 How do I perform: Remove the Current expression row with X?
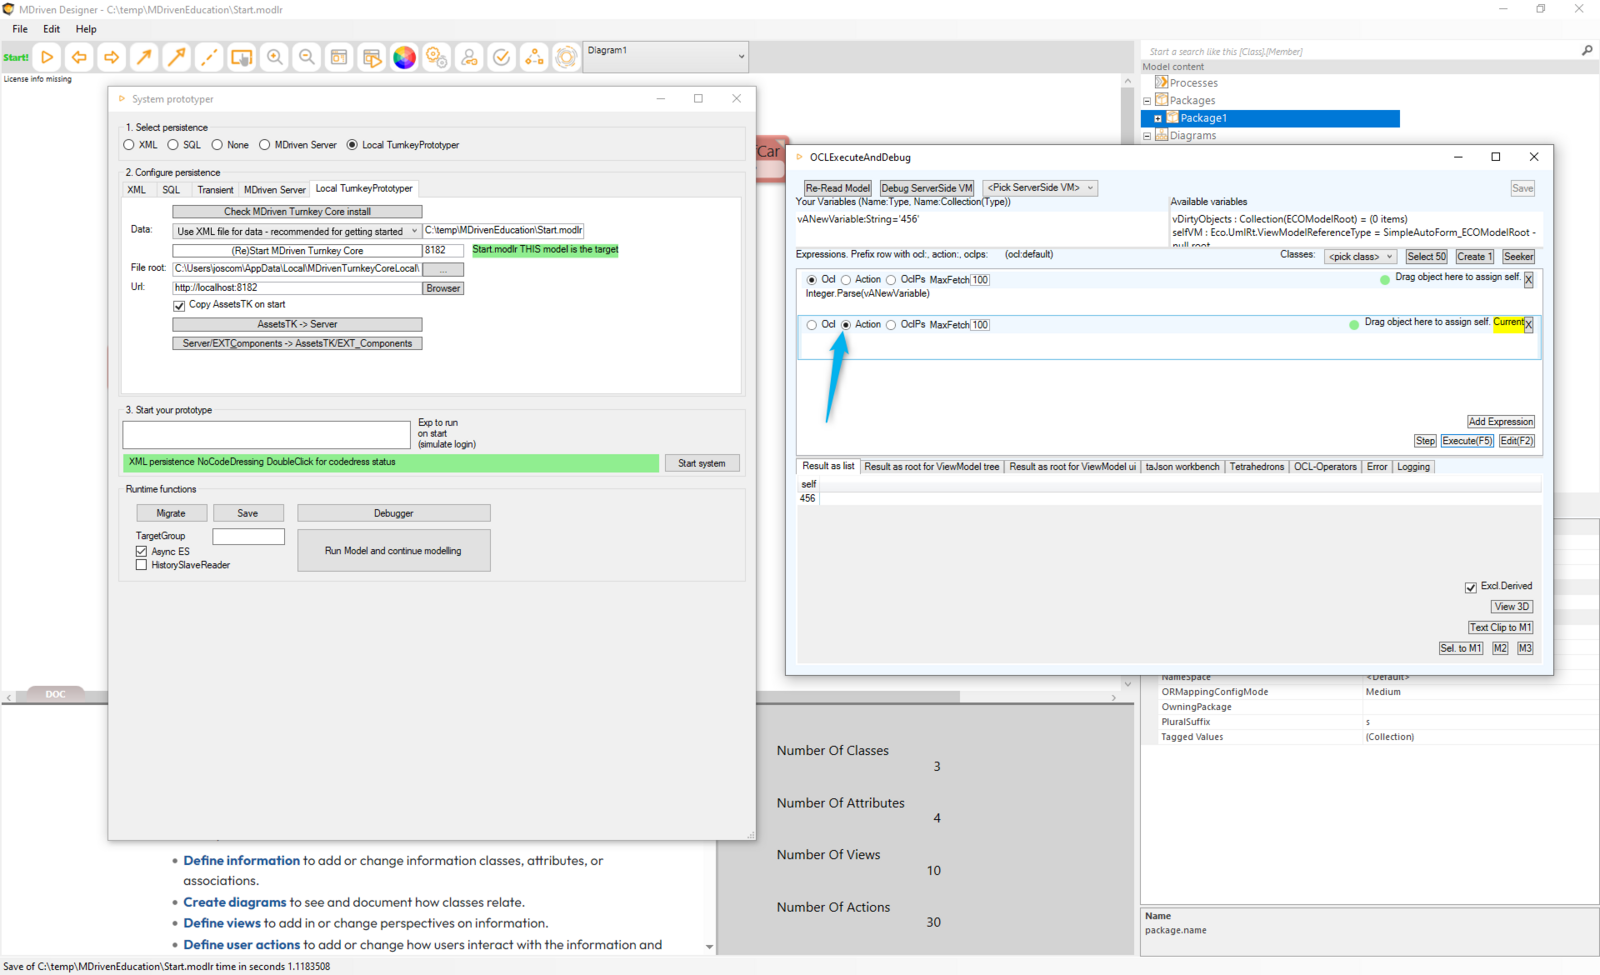tap(1528, 325)
